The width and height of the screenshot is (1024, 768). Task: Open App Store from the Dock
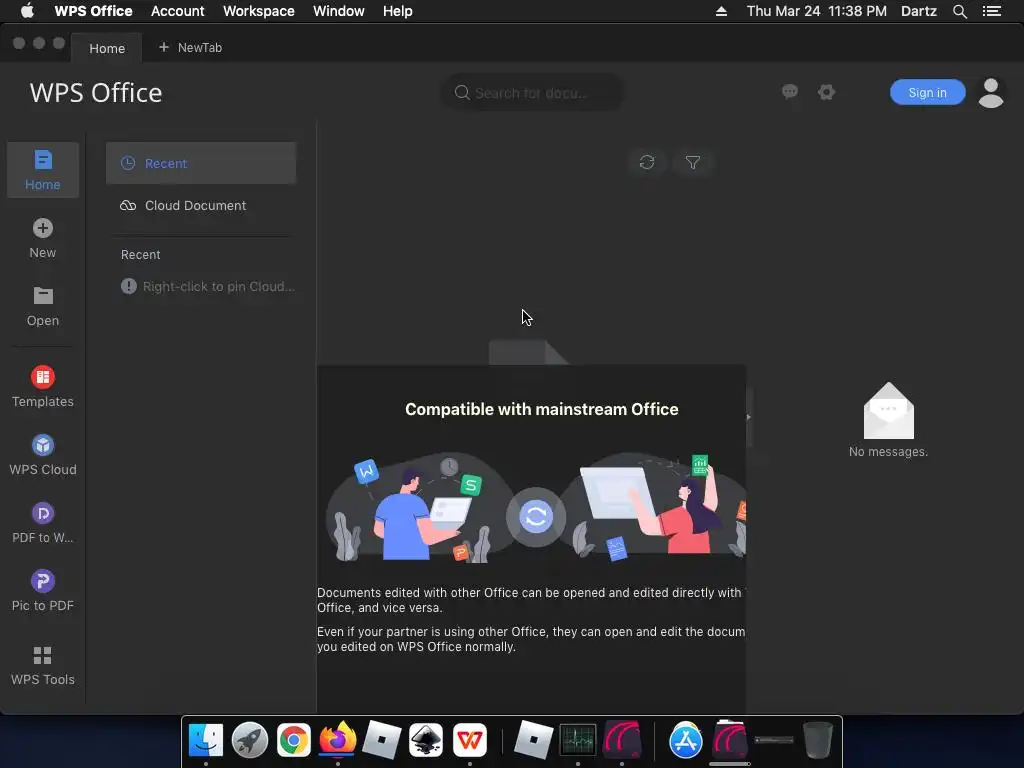tap(686, 740)
